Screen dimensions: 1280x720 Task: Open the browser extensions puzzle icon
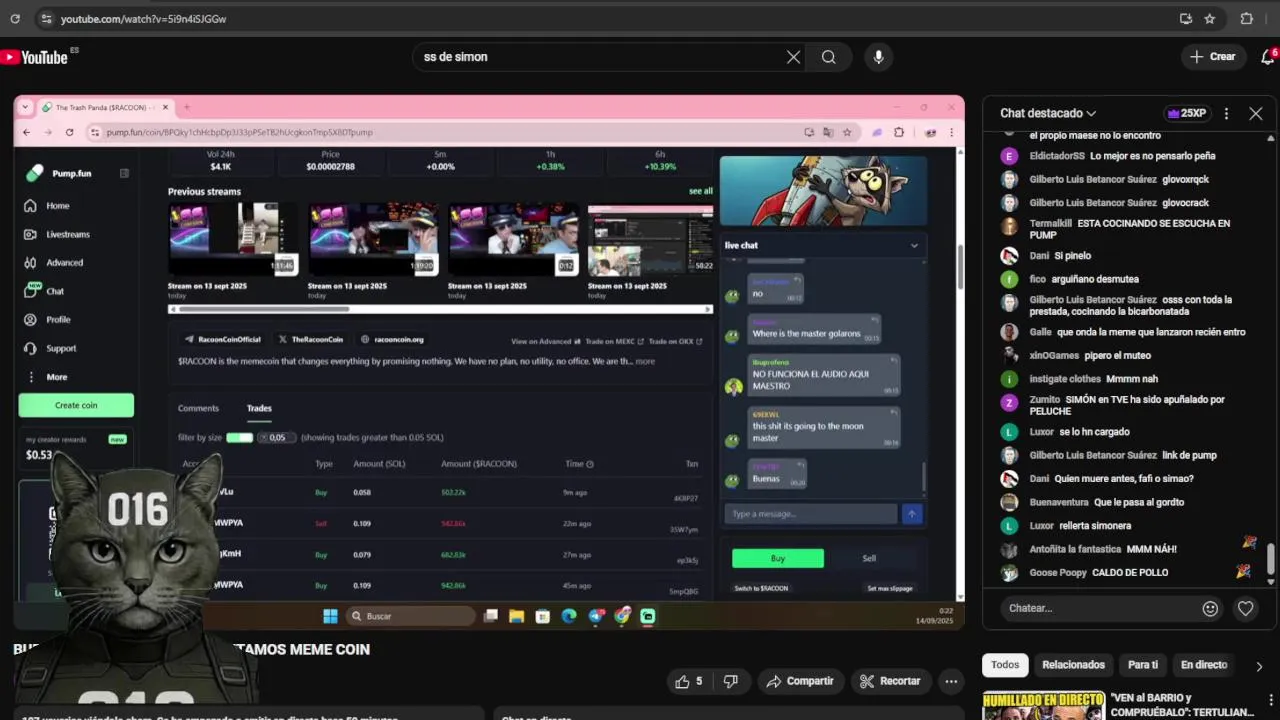point(1246,18)
